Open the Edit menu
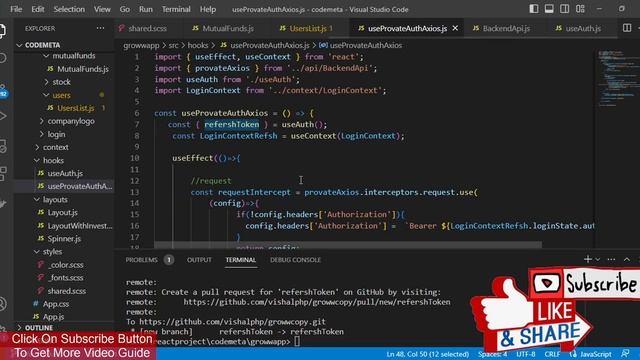The image size is (640, 360). (38, 9)
